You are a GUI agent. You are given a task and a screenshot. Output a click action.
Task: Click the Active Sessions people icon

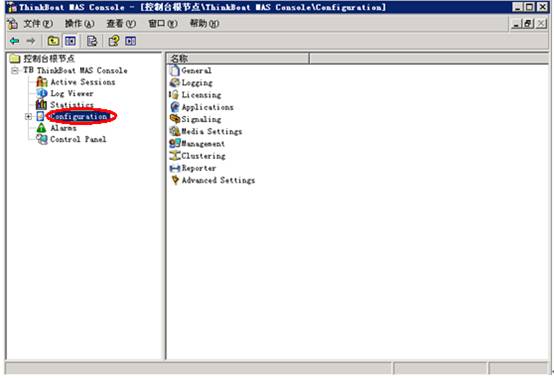coord(42,82)
